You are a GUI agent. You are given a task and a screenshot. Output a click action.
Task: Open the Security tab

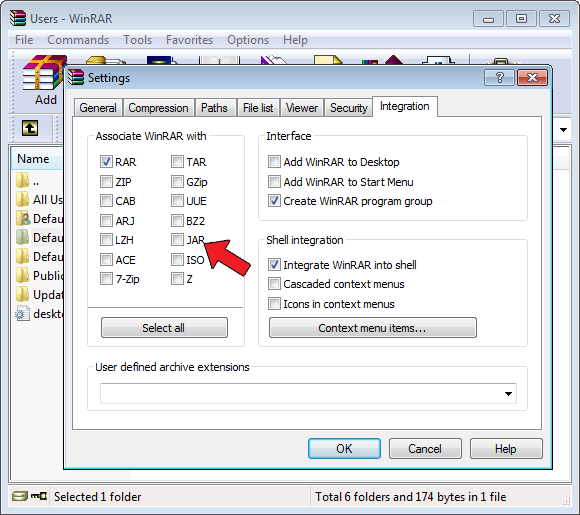(348, 108)
